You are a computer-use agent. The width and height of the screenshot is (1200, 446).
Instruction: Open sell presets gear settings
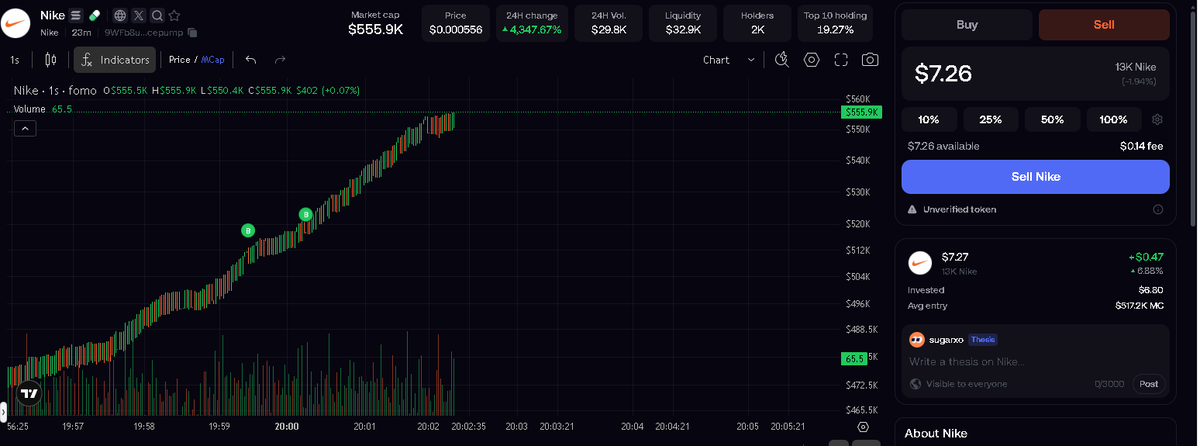[x=1157, y=120]
